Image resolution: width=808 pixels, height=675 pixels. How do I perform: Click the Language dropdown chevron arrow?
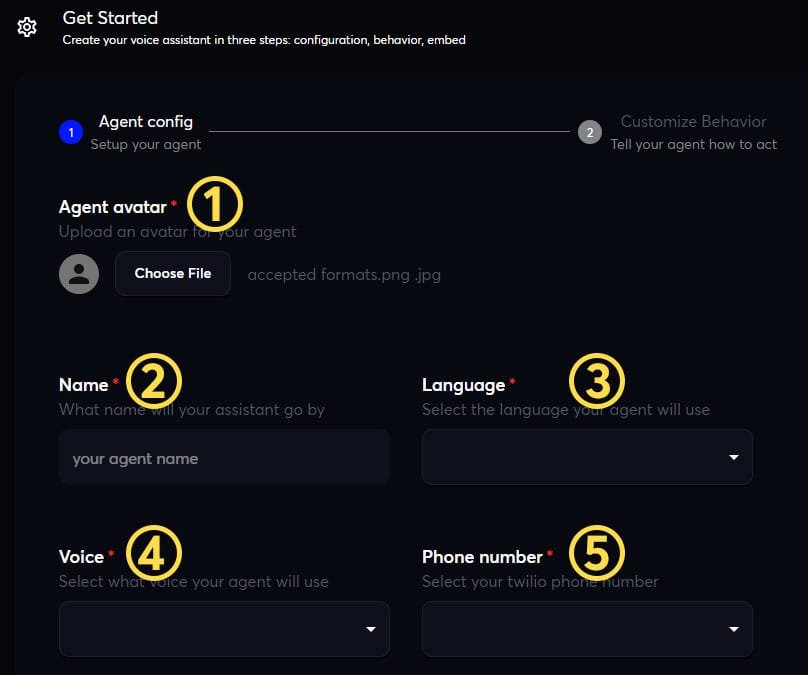[x=736, y=456]
